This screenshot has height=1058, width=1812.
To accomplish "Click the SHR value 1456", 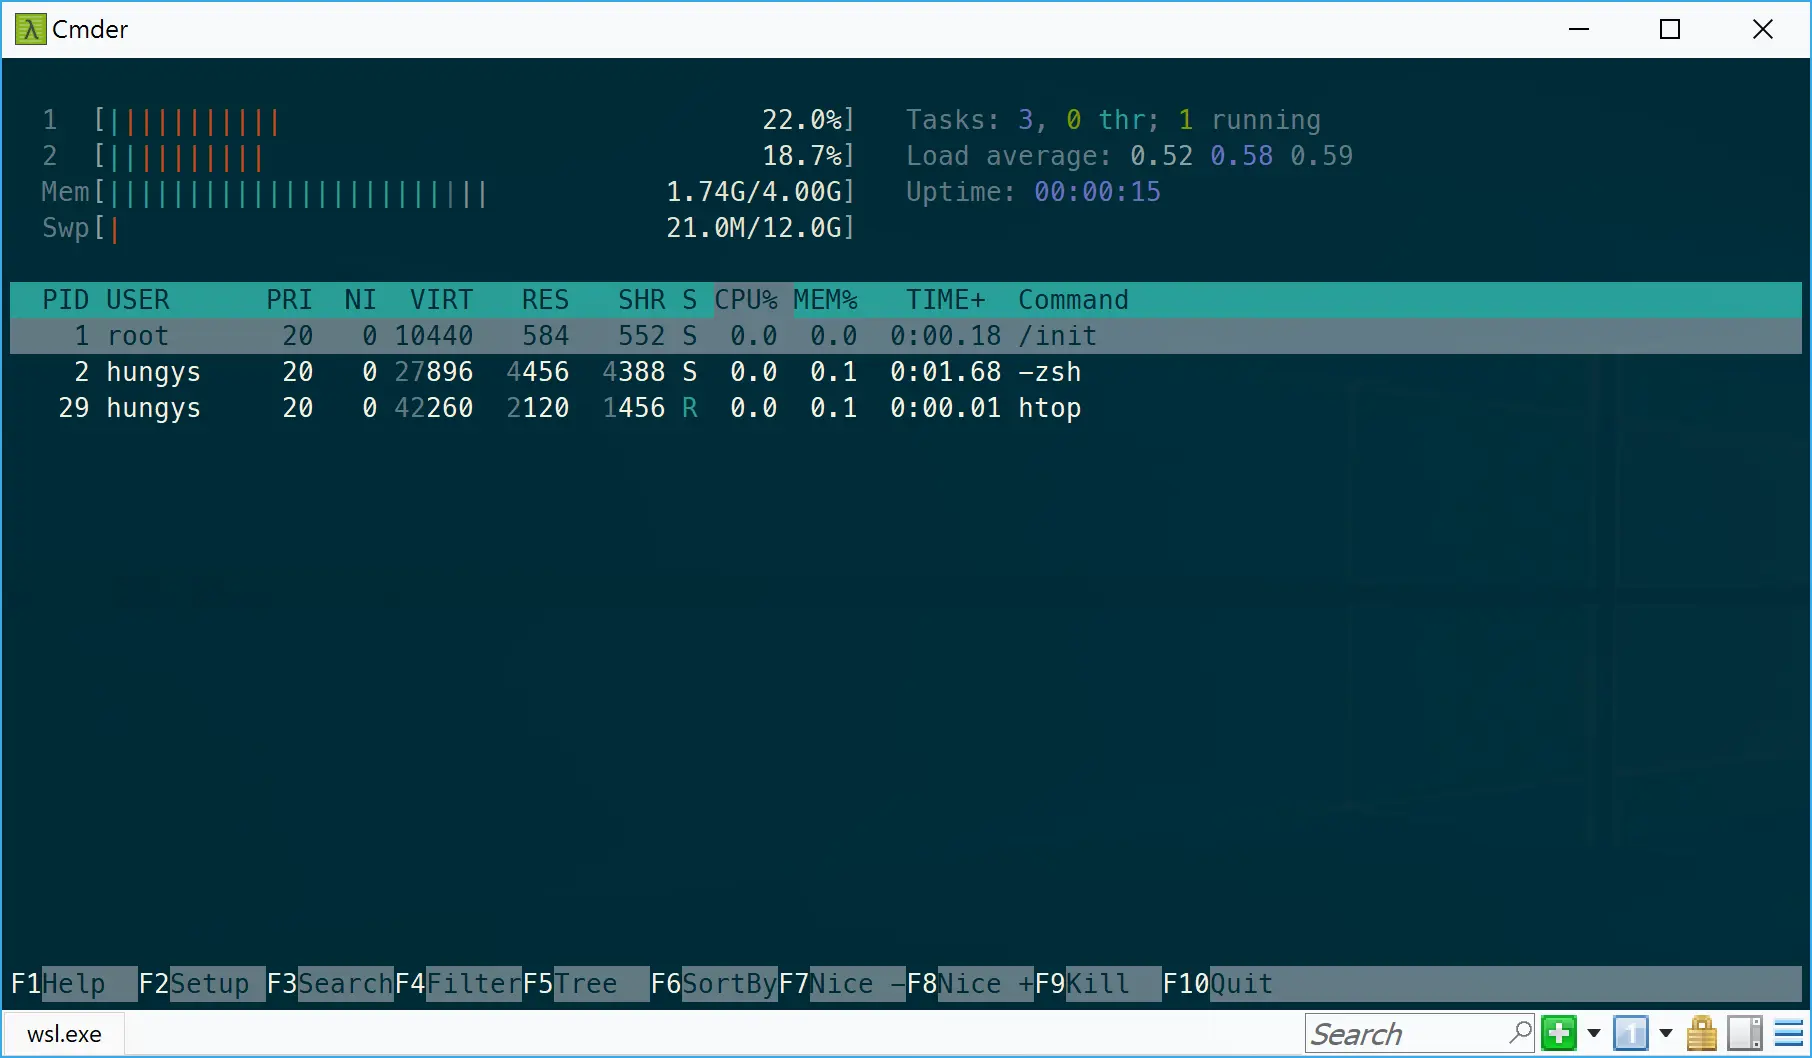I will pyautogui.click(x=634, y=408).
